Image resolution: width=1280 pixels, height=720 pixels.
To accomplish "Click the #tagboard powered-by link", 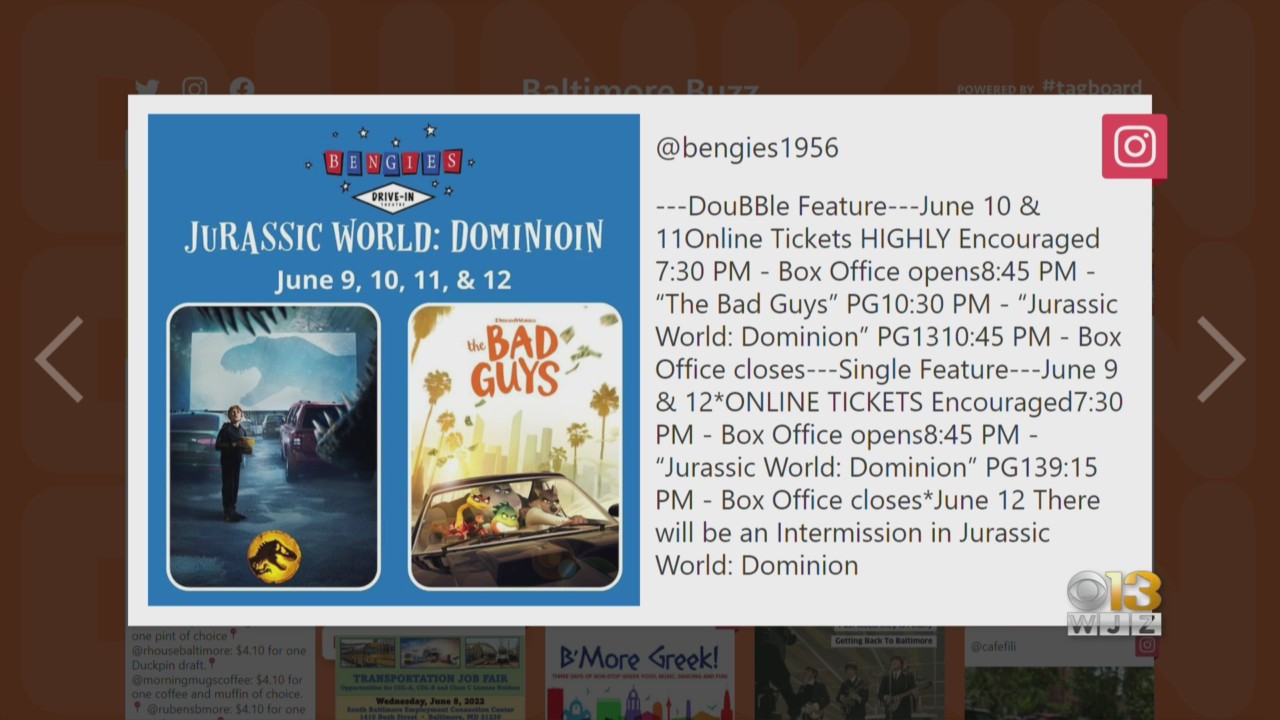I will pyautogui.click(x=1093, y=87).
